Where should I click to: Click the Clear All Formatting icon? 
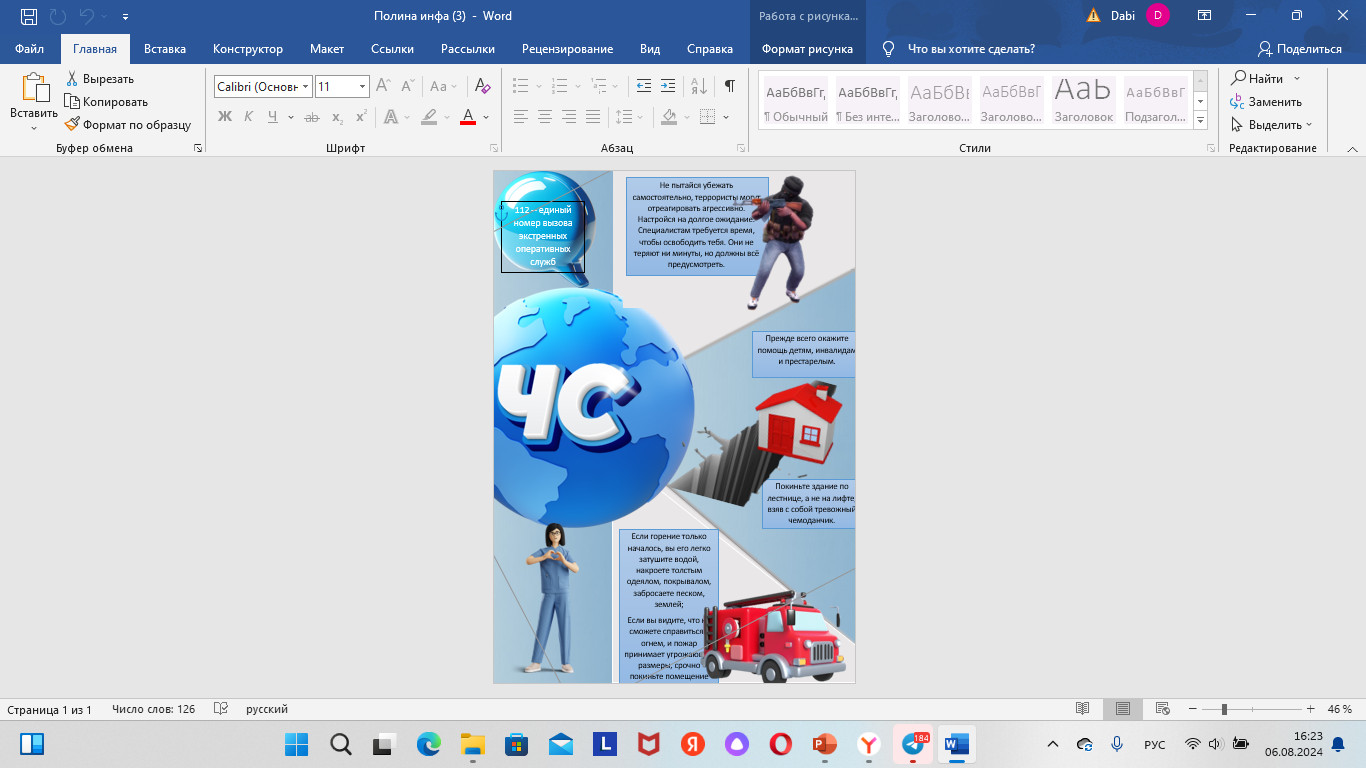(x=483, y=86)
